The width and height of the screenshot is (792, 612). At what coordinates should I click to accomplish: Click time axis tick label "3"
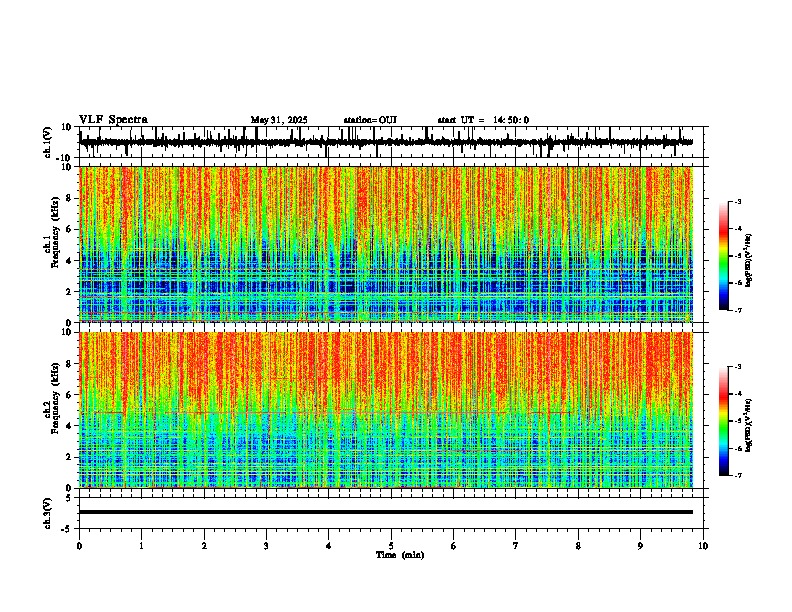pyautogui.click(x=266, y=546)
